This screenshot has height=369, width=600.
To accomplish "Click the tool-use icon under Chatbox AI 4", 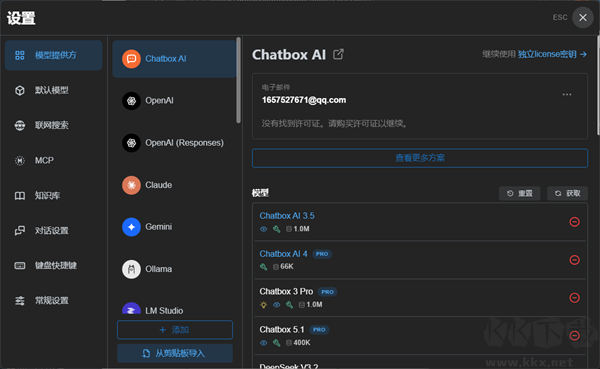I will pyautogui.click(x=264, y=267).
